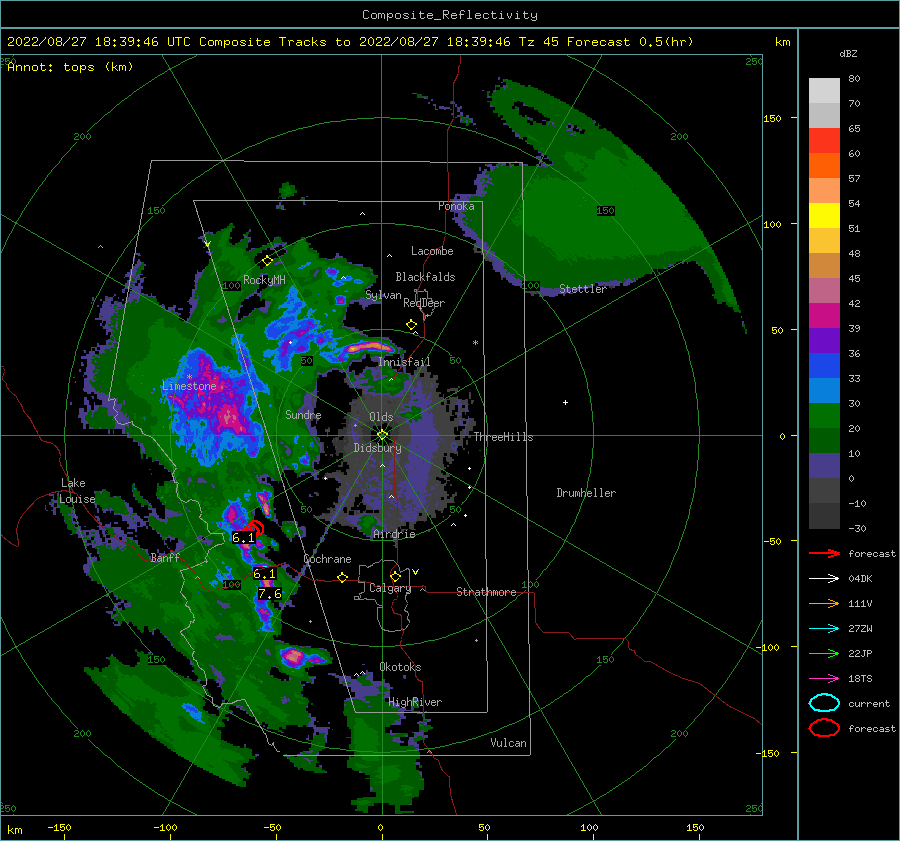Select the orange 111V arrow legend entry

[824, 603]
